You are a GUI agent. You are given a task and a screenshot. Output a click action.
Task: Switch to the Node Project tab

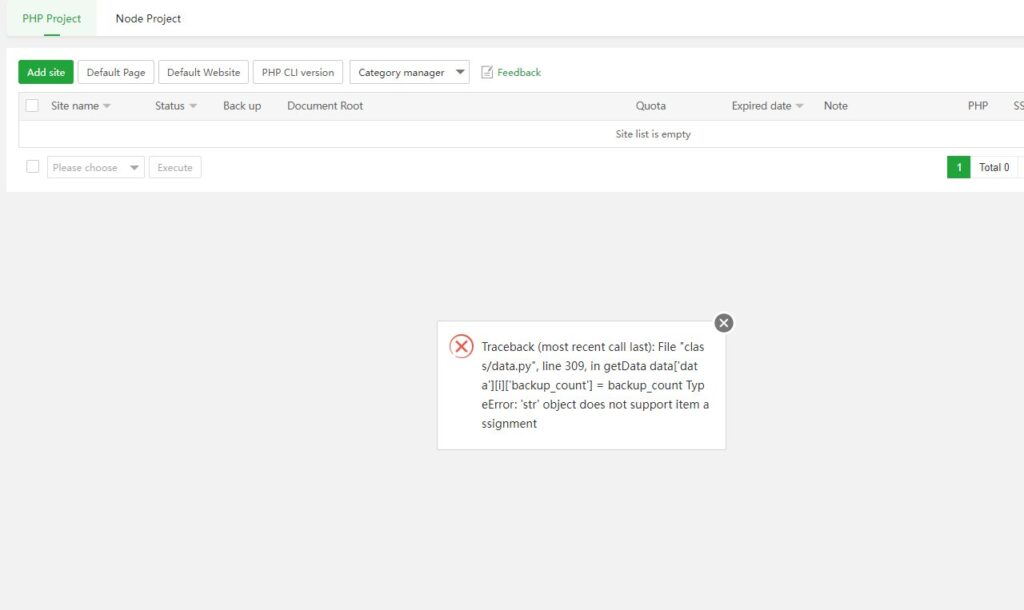147,18
